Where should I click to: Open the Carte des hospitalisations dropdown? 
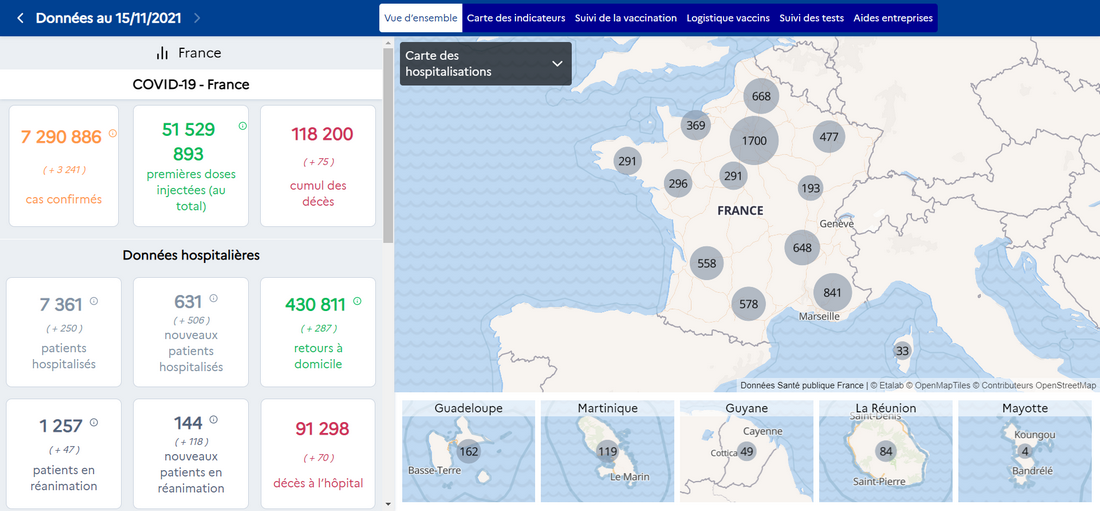pyautogui.click(x=485, y=63)
